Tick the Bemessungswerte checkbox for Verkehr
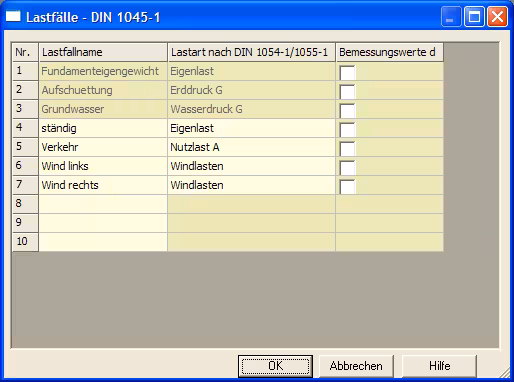This screenshot has height=382, width=514. [x=347, y=149]
